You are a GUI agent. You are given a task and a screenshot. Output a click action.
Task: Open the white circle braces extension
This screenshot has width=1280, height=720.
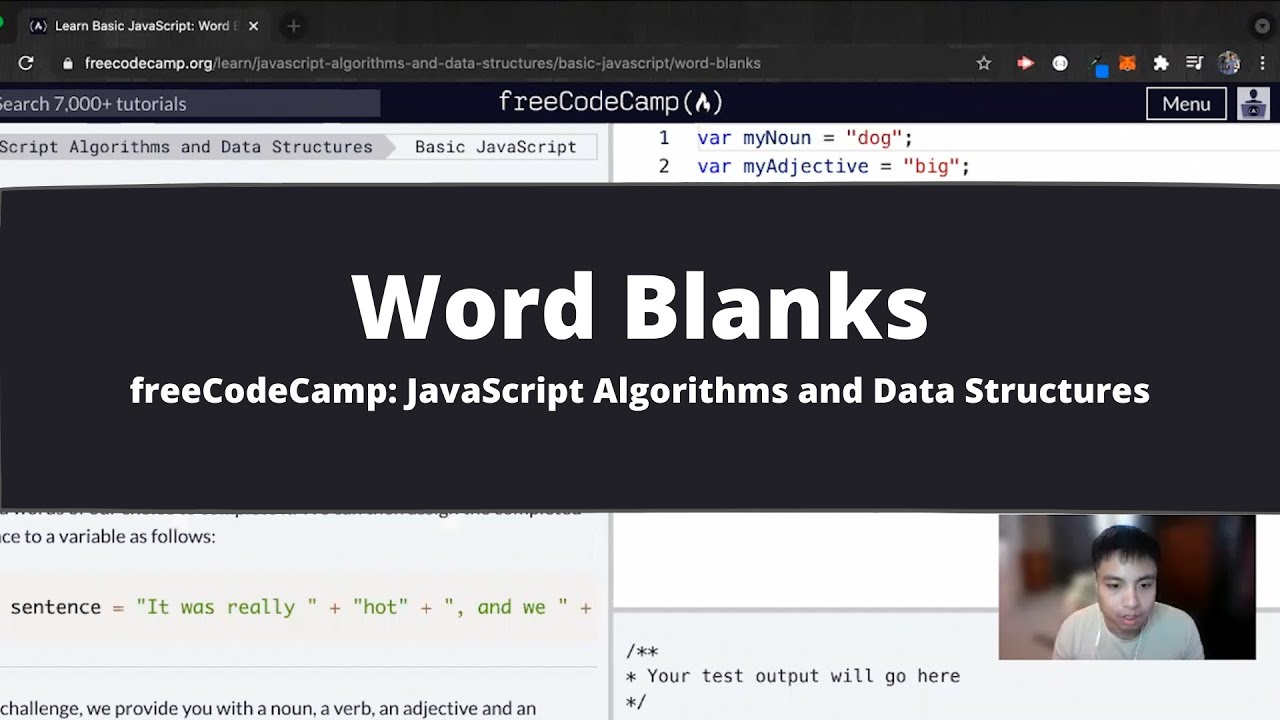pyautogui.click(x=1060, y=63)
